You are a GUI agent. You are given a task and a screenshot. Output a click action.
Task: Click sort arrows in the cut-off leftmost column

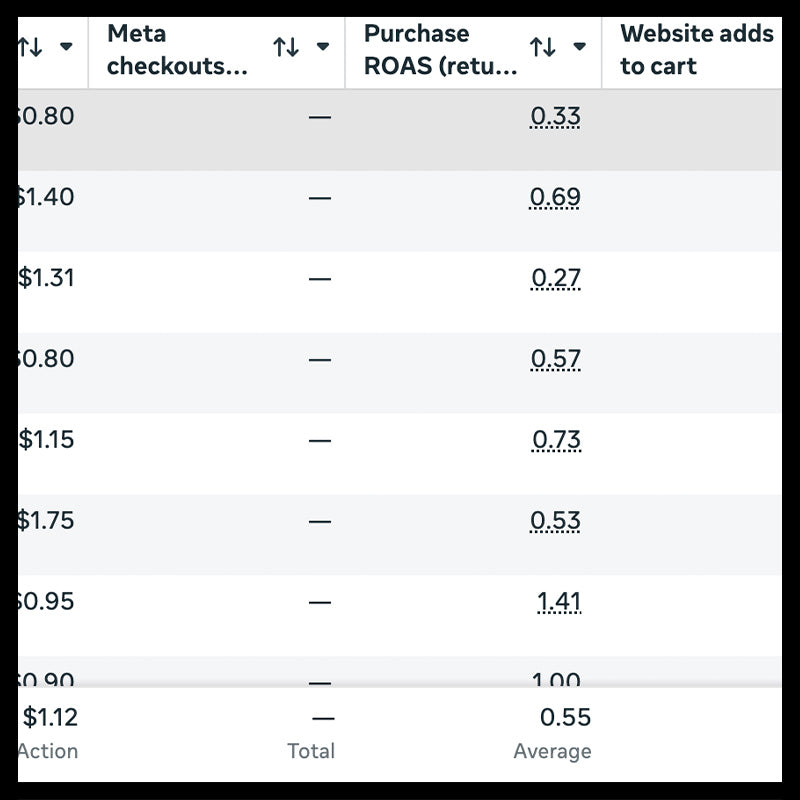point(30,47)
